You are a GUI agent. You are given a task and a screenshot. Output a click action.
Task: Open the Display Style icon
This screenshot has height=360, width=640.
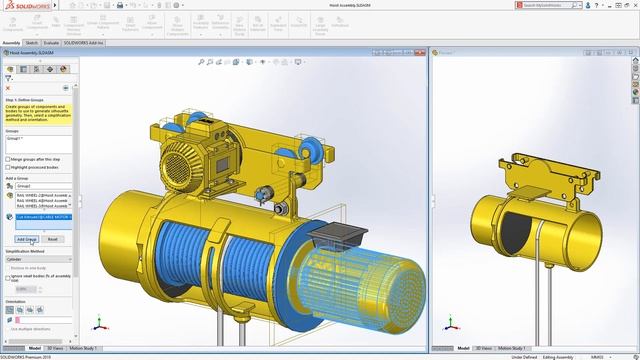tap(249, 62)
